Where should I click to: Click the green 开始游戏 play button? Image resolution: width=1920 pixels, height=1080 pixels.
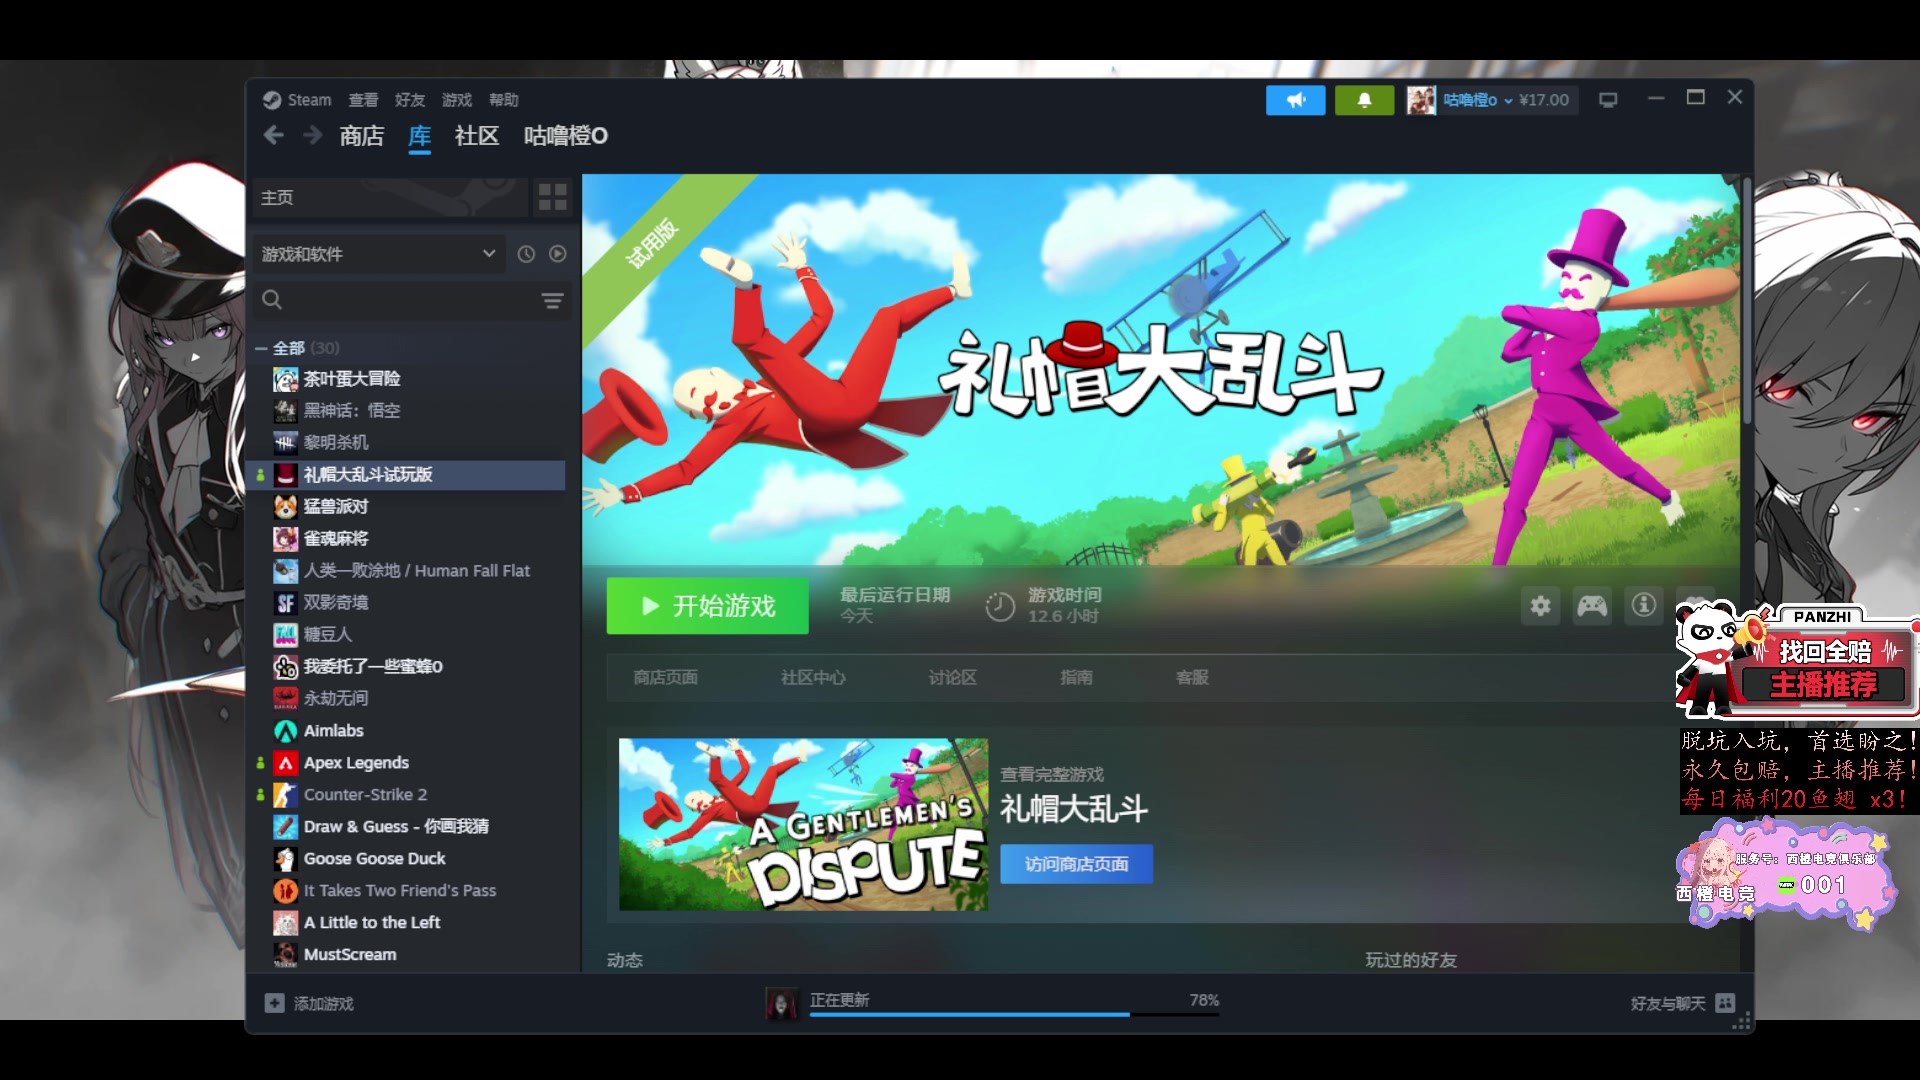(707, 606)
